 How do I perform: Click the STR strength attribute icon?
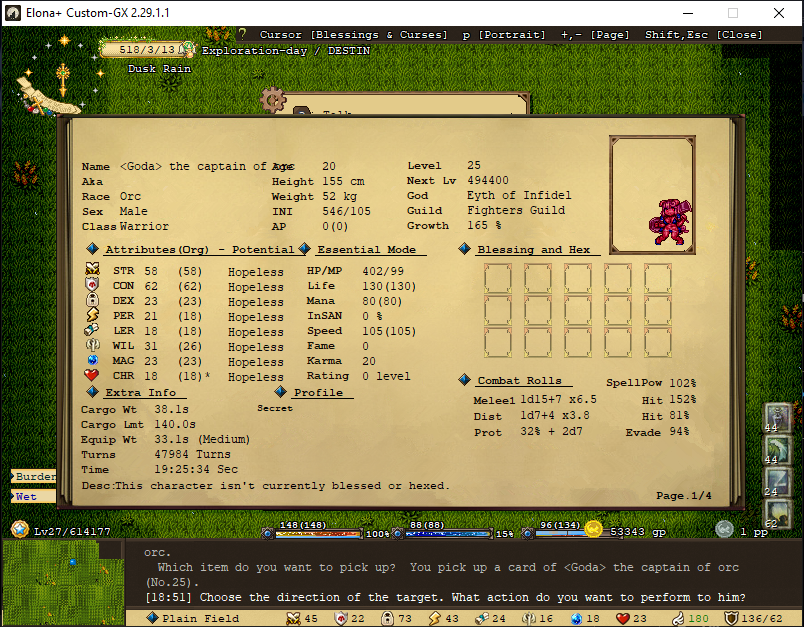pyautogui.click(x=92, y=269)
